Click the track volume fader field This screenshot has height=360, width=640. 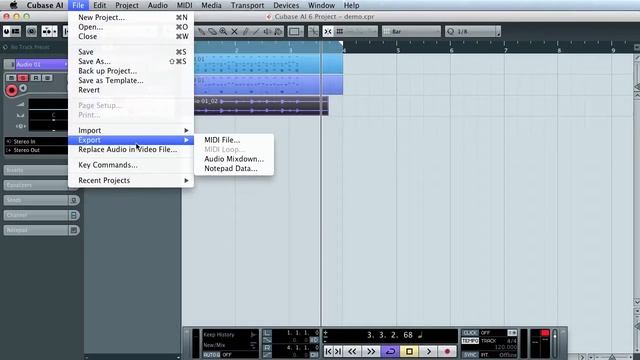(x=48, y=104)
